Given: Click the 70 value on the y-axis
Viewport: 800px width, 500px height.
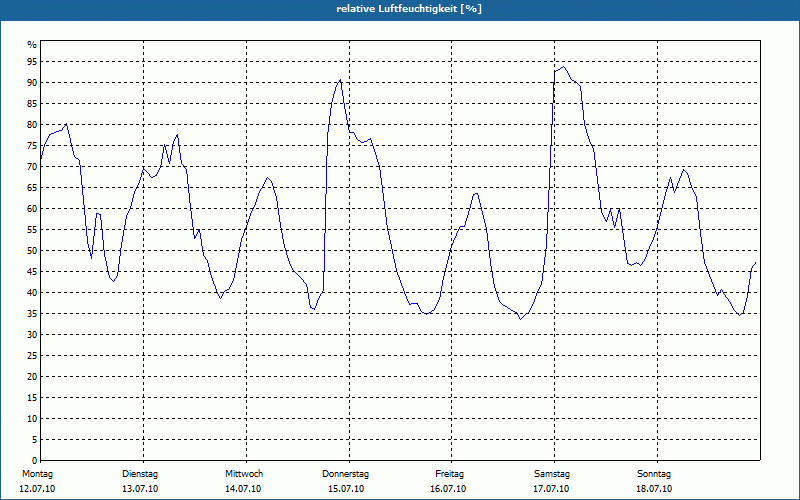Looking at the screenshot, I should (32, 167).
